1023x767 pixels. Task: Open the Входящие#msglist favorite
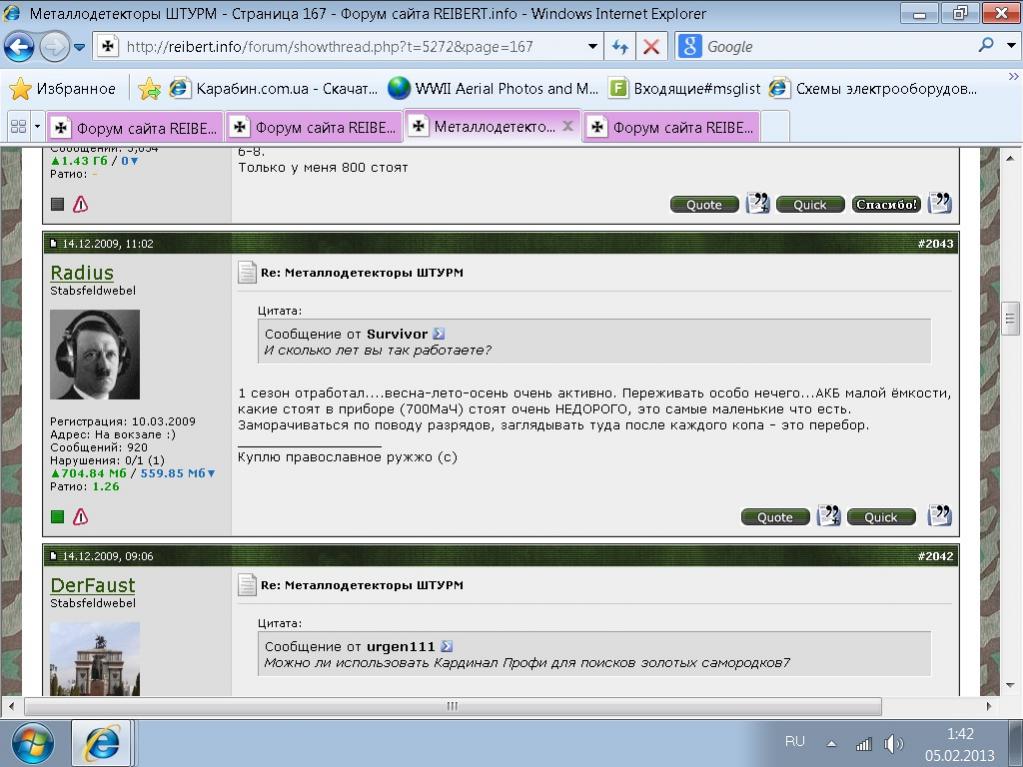tap(685, 89)
